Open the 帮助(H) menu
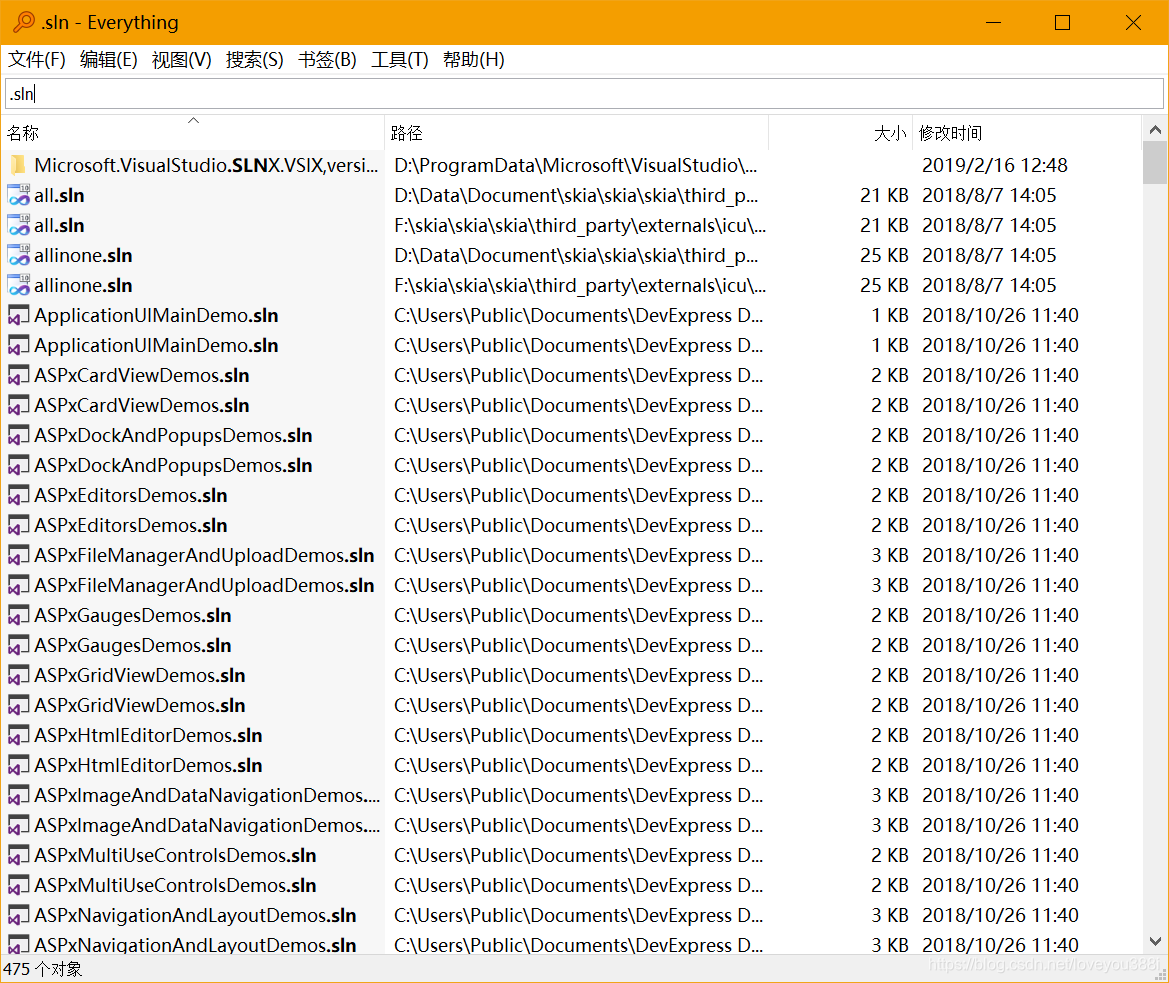 [x=473, y=60]
